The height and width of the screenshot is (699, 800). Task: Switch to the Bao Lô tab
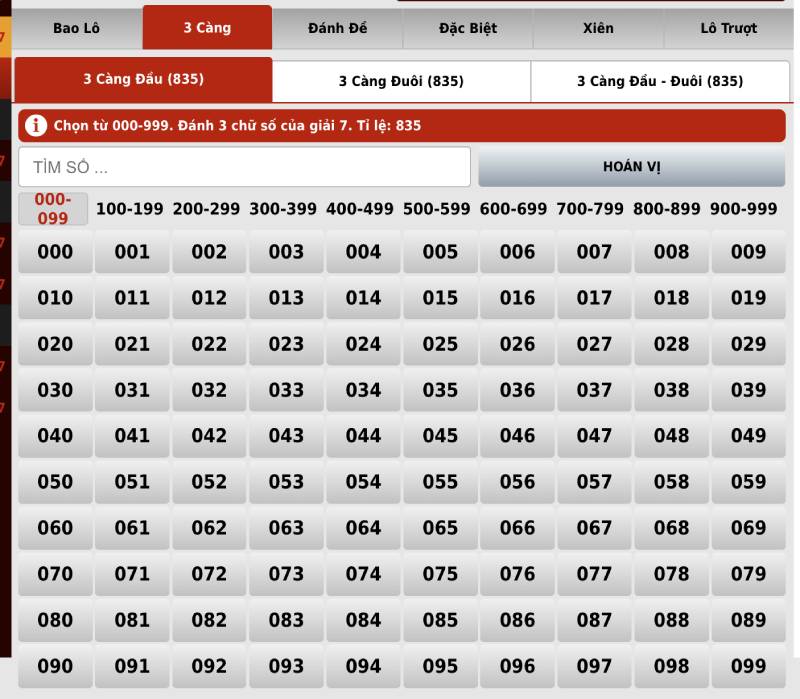point(76,28)
